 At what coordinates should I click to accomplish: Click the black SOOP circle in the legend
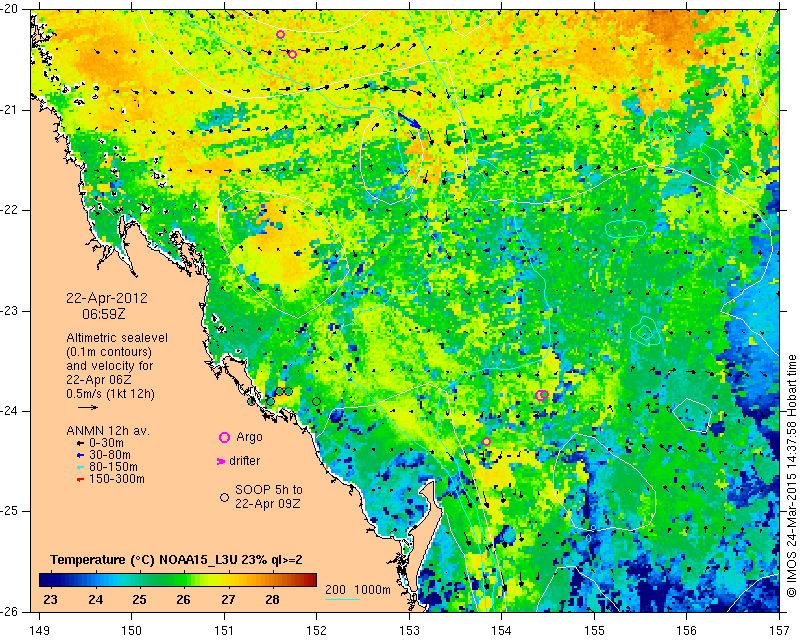point(224,497)
